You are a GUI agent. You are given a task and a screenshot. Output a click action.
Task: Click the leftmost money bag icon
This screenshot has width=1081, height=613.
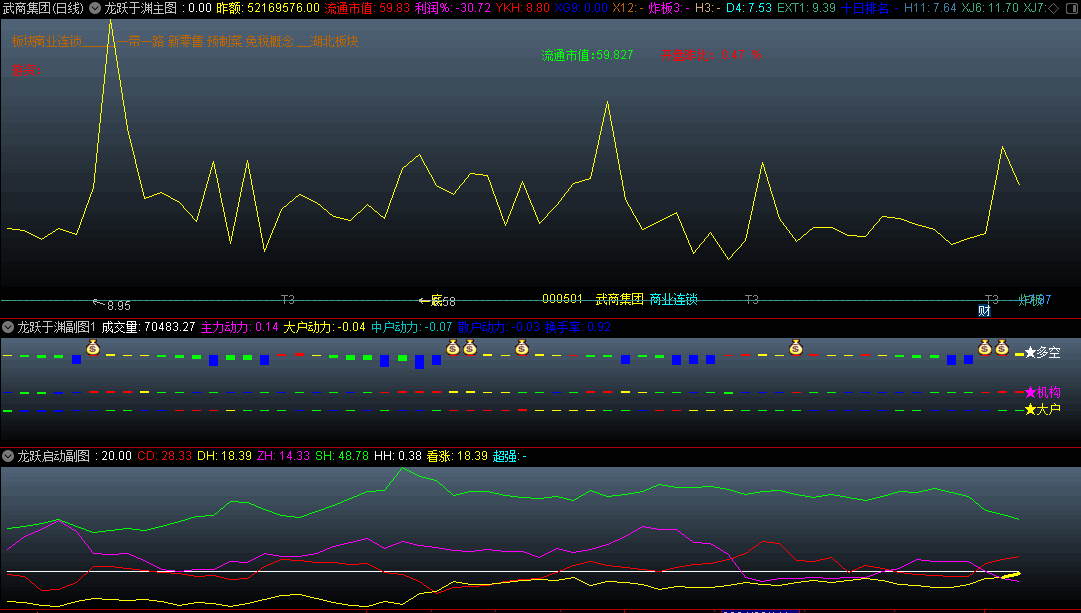(93, 348)
